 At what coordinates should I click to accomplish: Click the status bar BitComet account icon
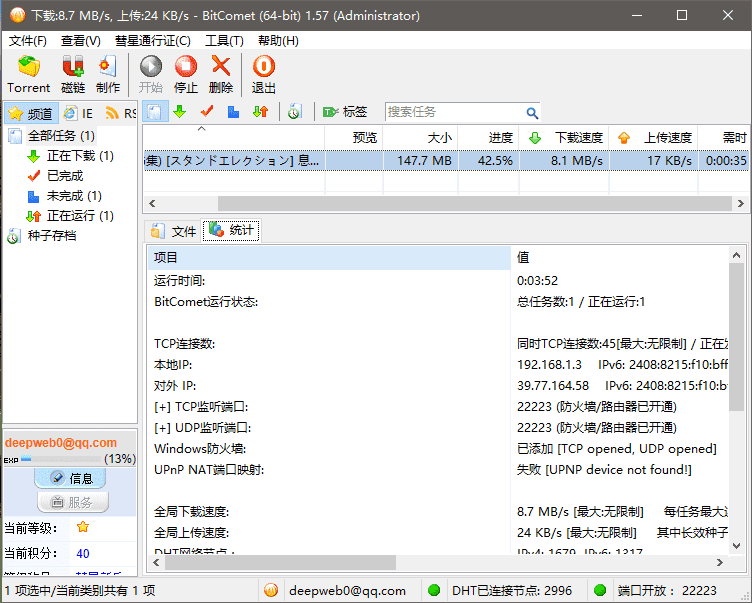coord(271,590)
